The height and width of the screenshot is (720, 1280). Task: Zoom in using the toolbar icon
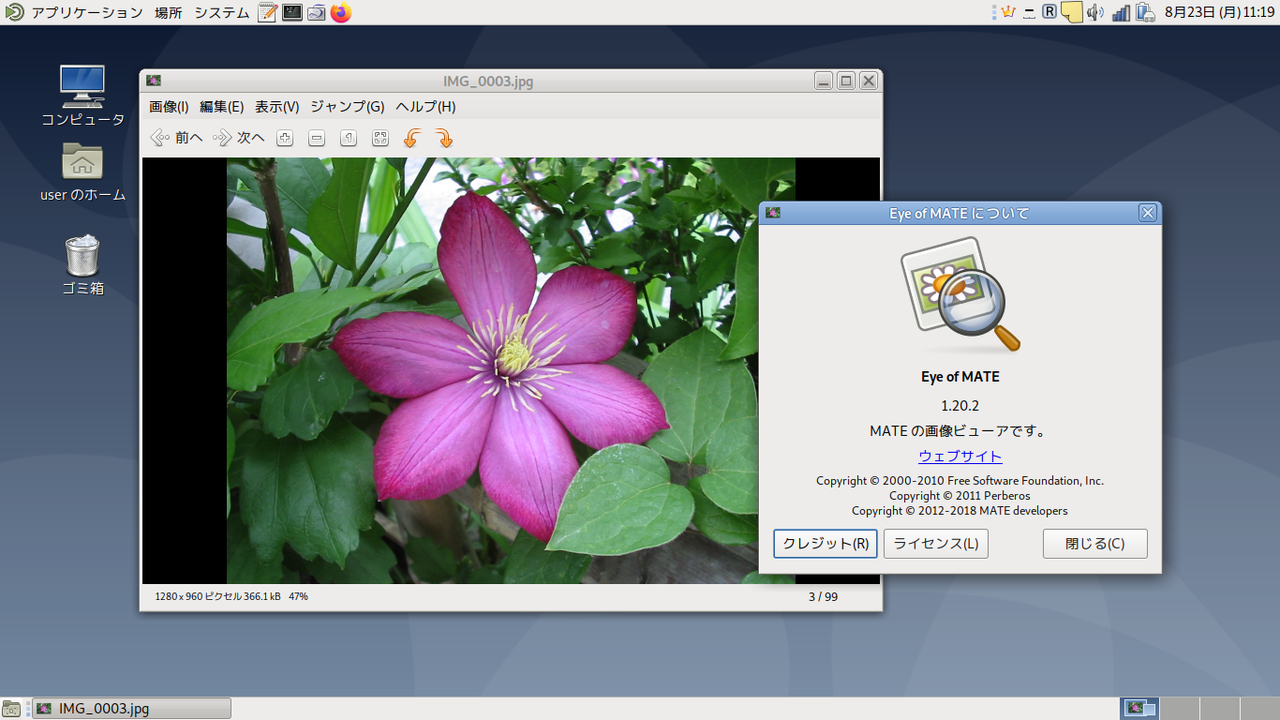pyautogui.click(x=285, y=138)
